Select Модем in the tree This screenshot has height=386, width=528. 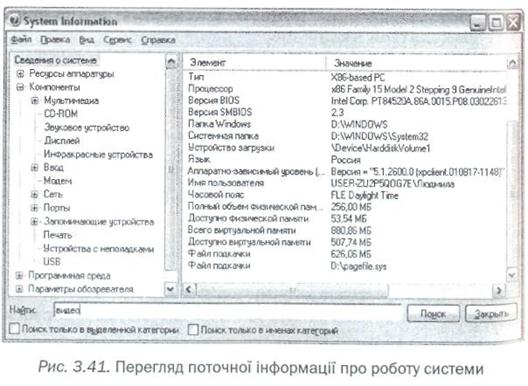pos(58,181)
